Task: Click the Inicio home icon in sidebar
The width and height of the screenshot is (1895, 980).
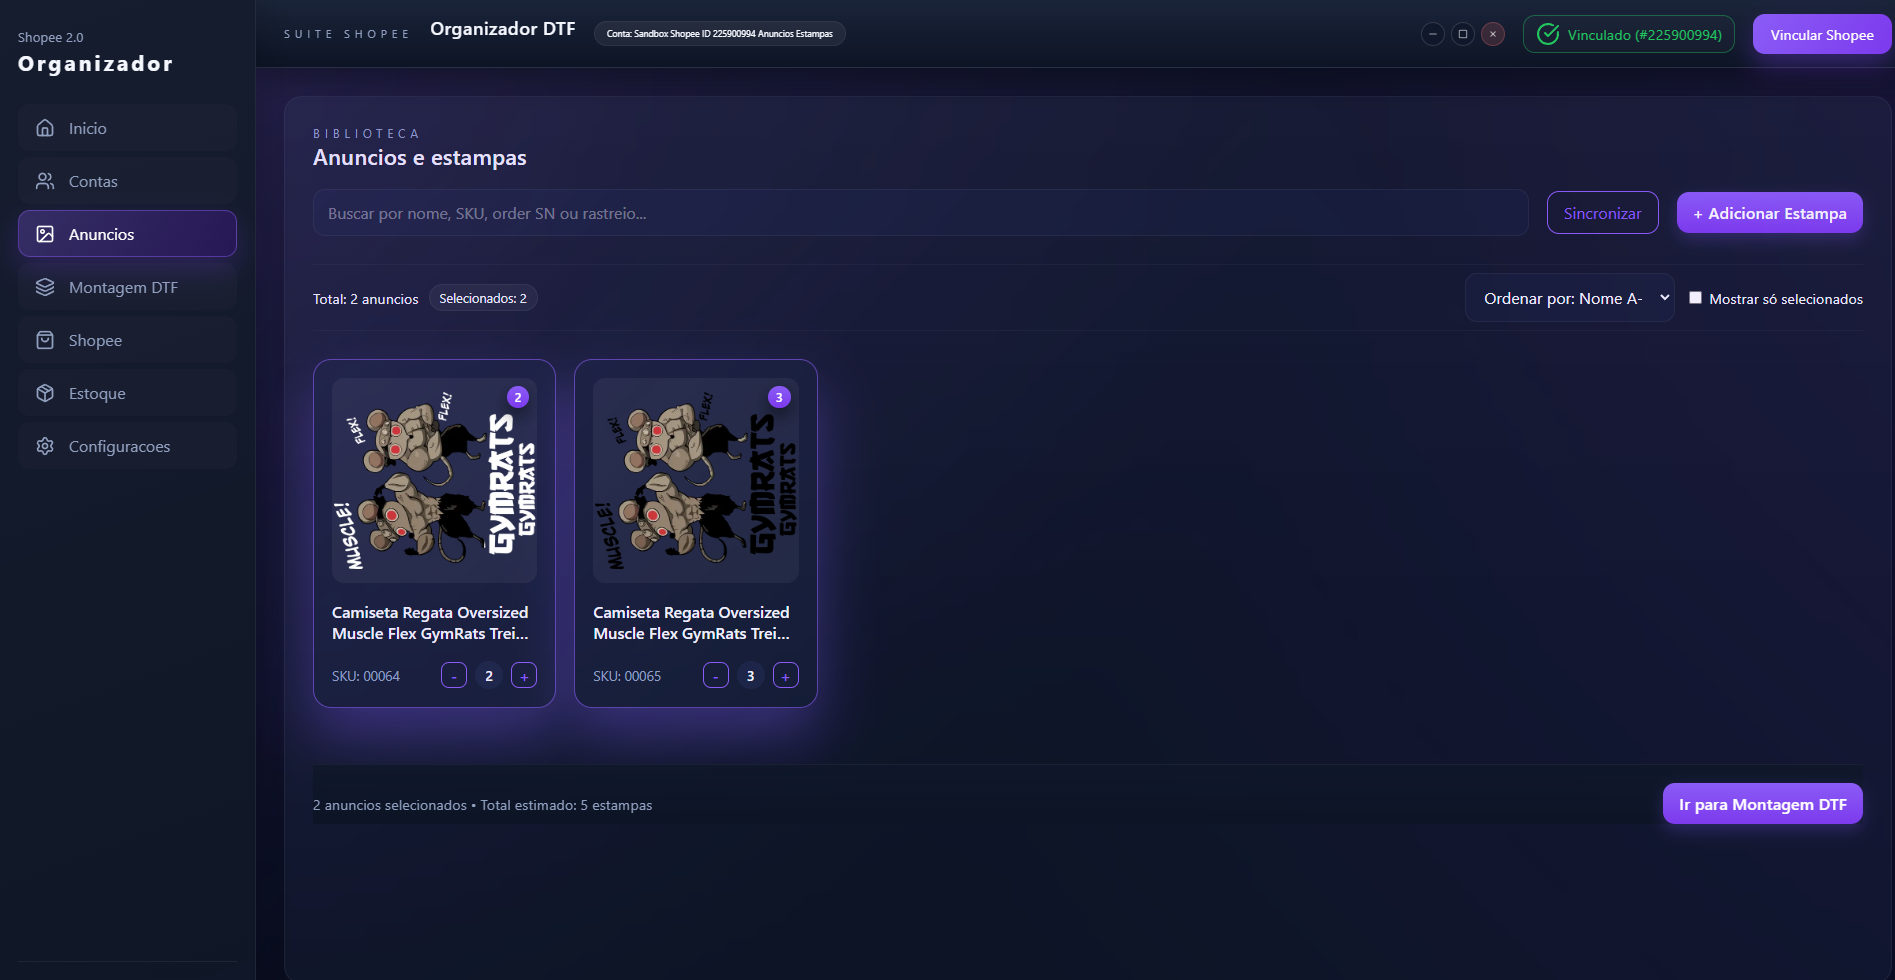Action: point(45,128)
